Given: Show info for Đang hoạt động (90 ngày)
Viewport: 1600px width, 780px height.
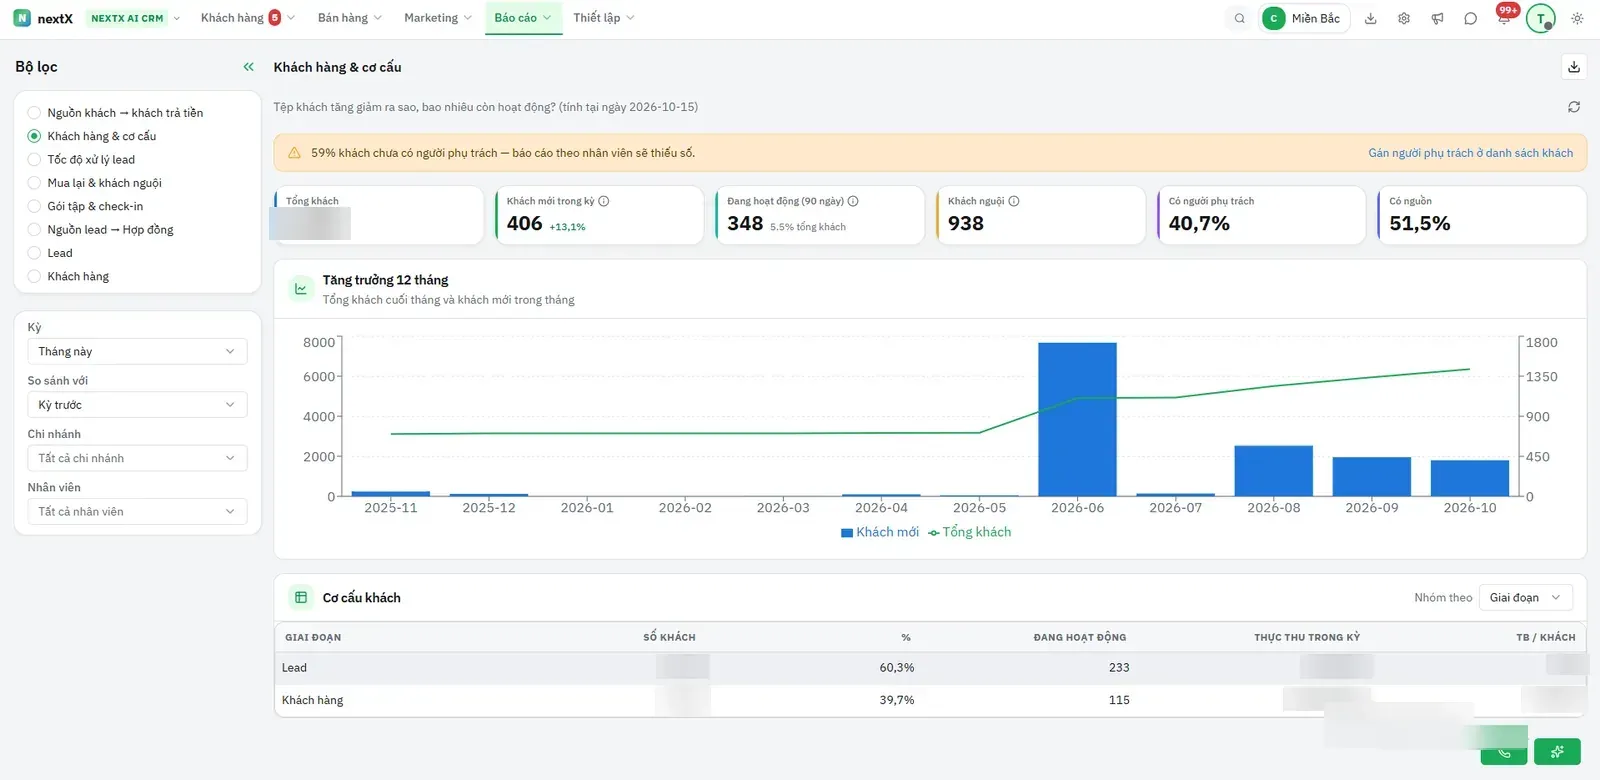Looking at the screenshot, I should [x=853, y=201].
